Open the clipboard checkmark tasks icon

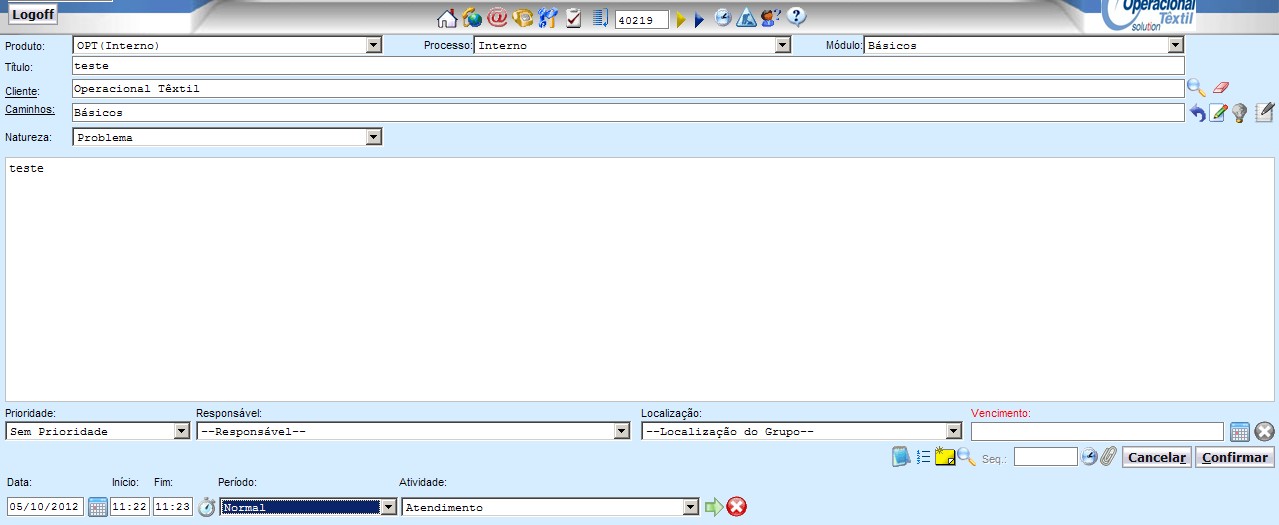574,18
